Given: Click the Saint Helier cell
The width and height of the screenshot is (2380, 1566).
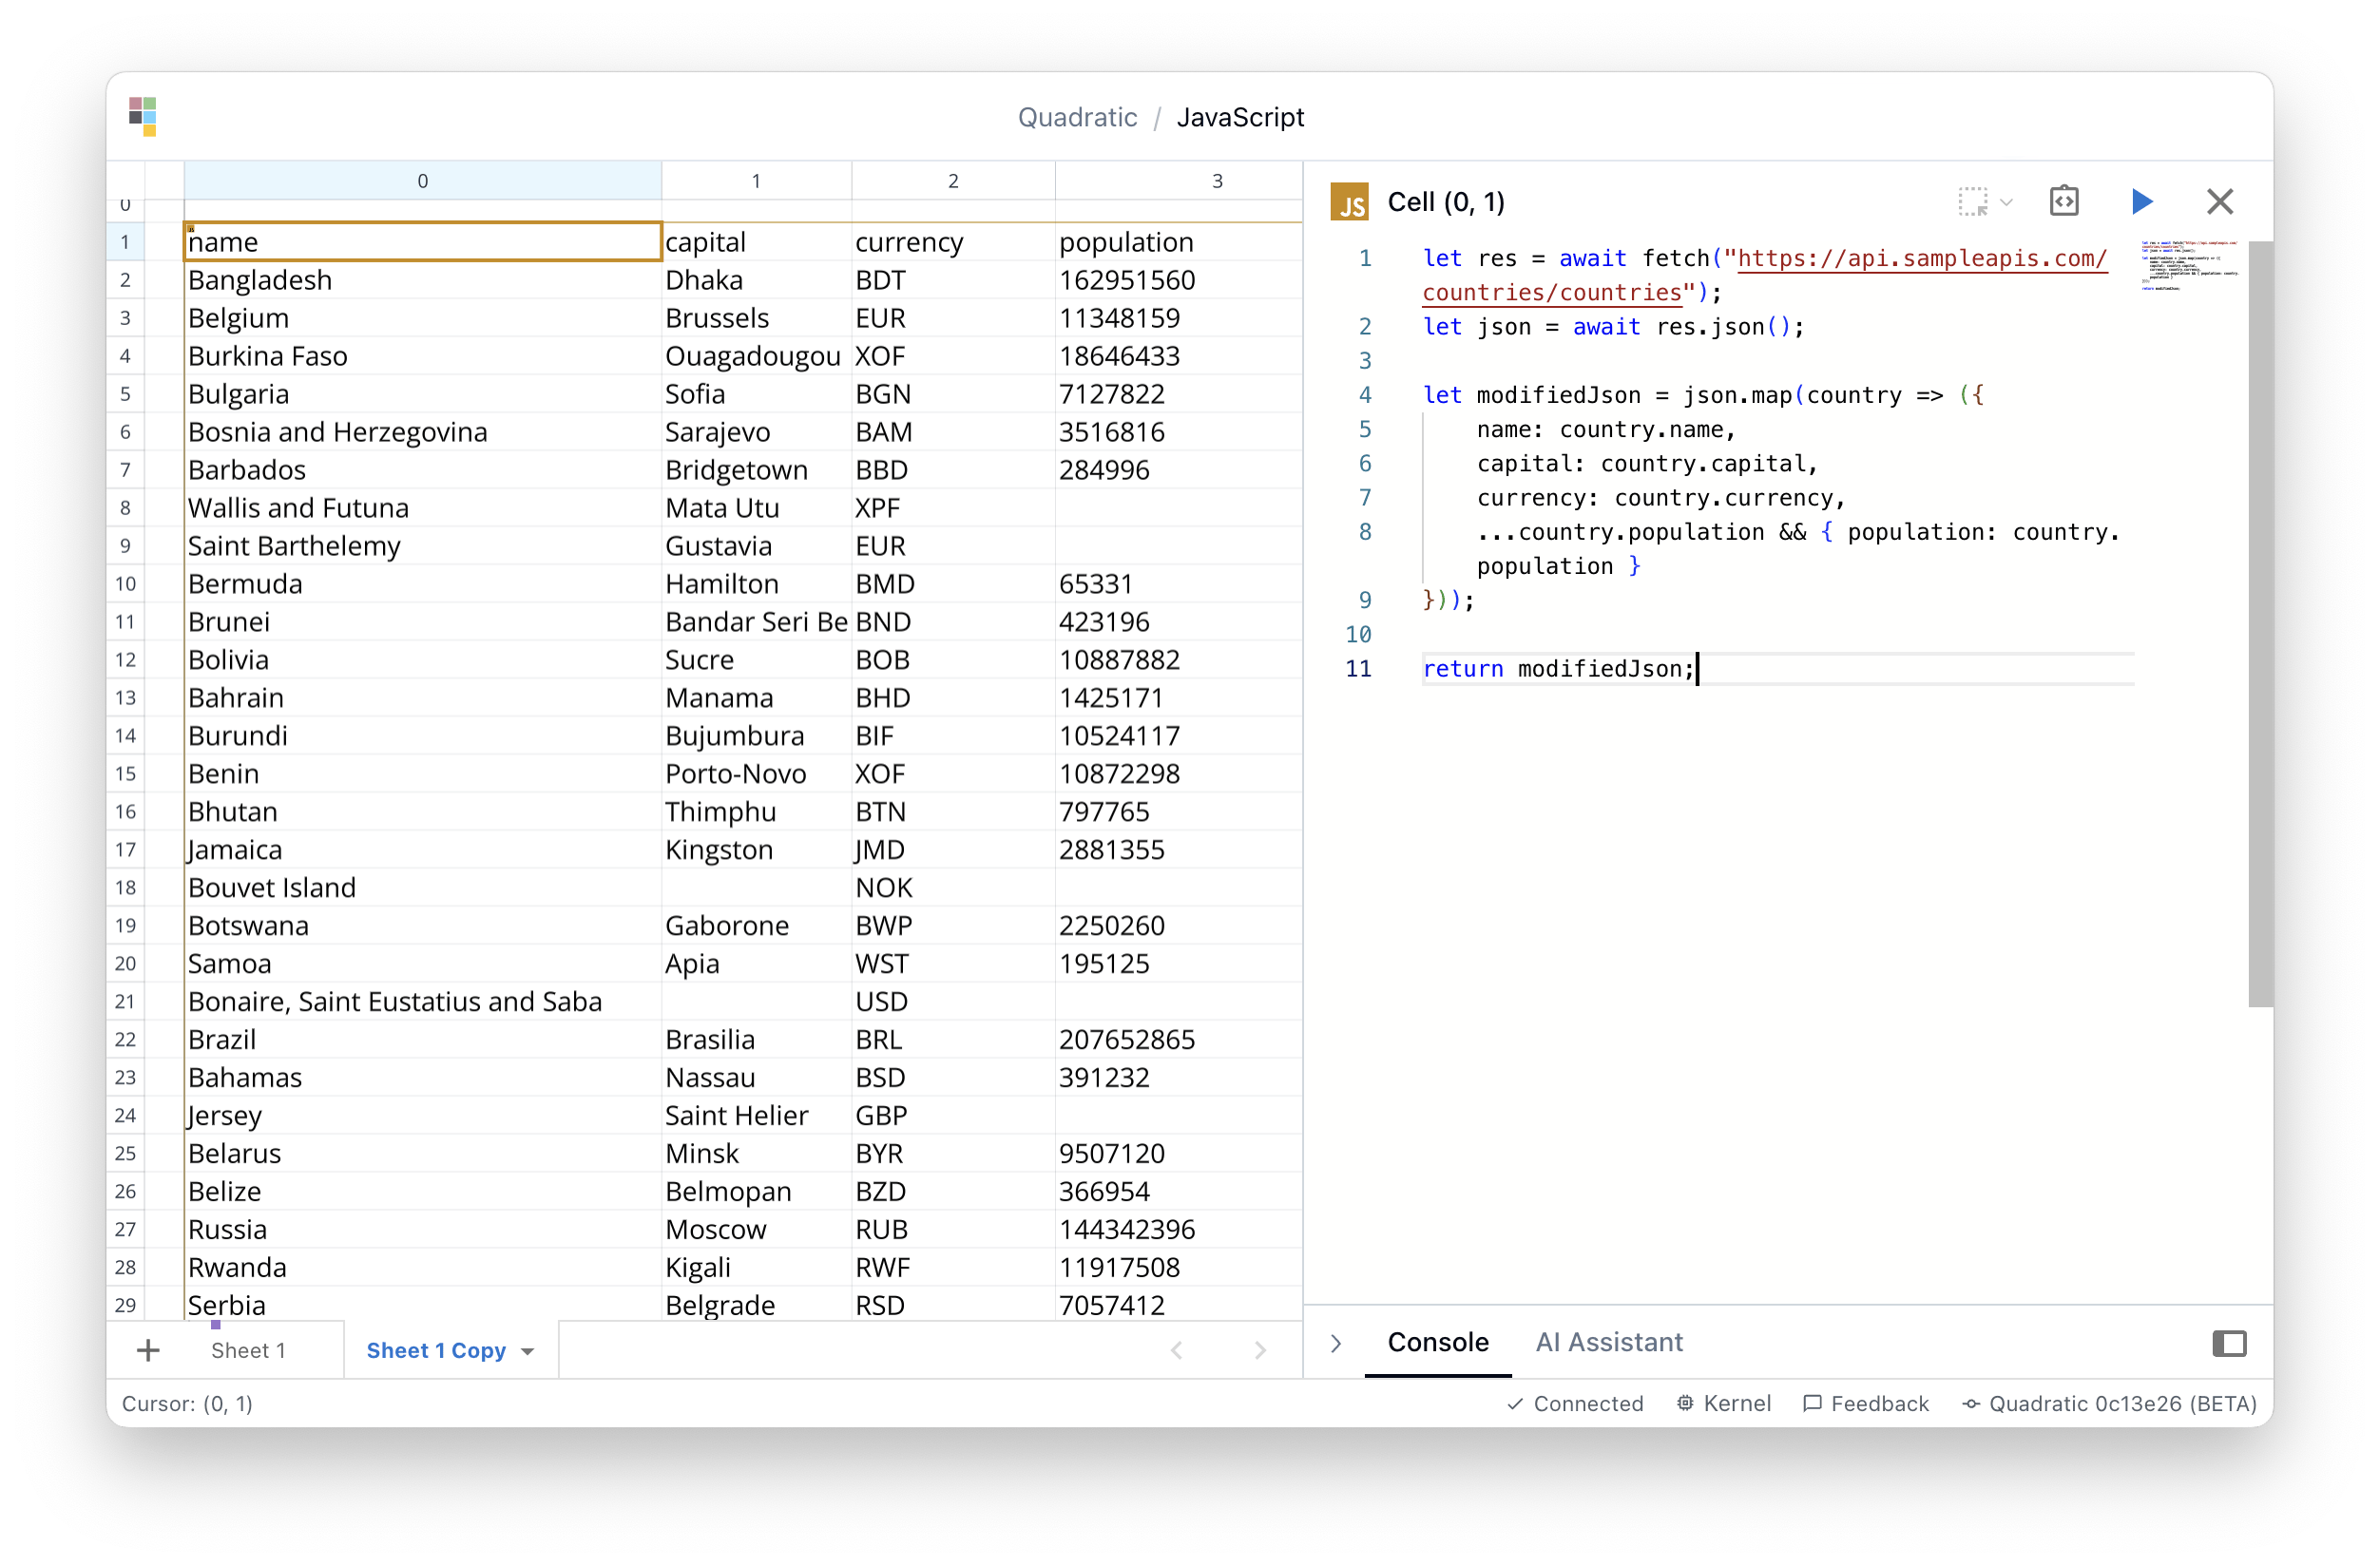Looking at the screenshot, I should pos(756,1115).
